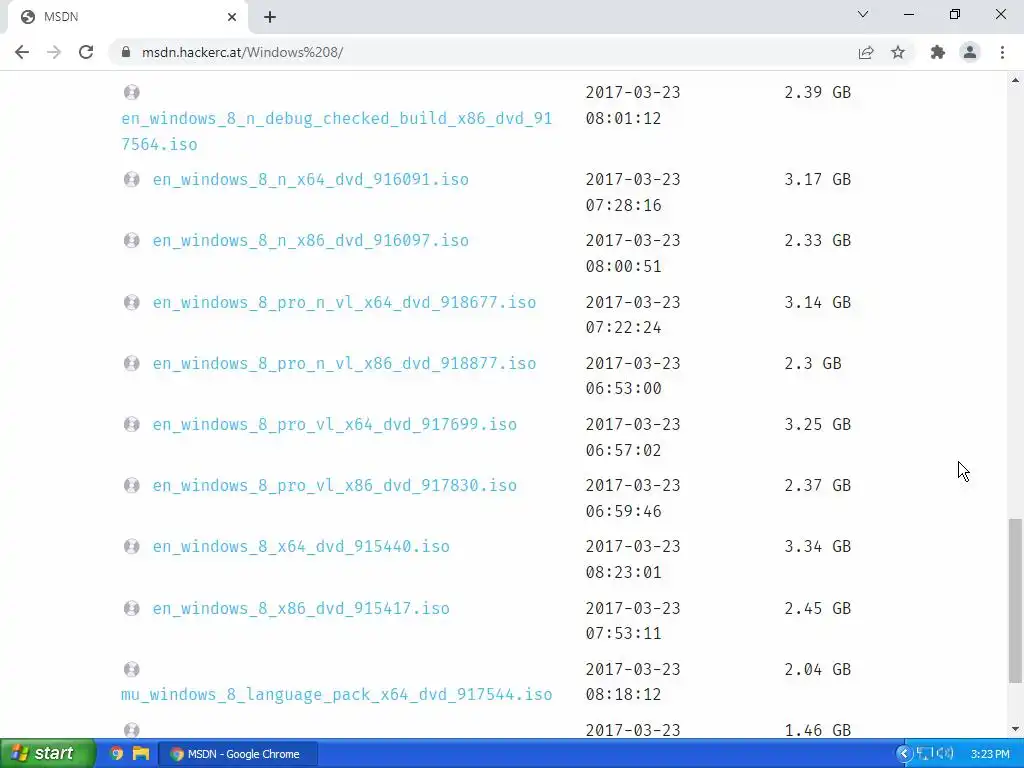Download en_windows_8_n_x86_dvd_916097.iso
The image size is (1024, 768).
[x=310, y=240]
